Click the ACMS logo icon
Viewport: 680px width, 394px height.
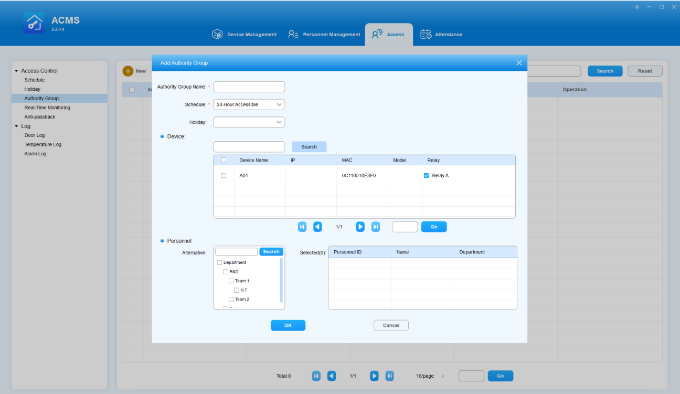[x=34, y=23]
